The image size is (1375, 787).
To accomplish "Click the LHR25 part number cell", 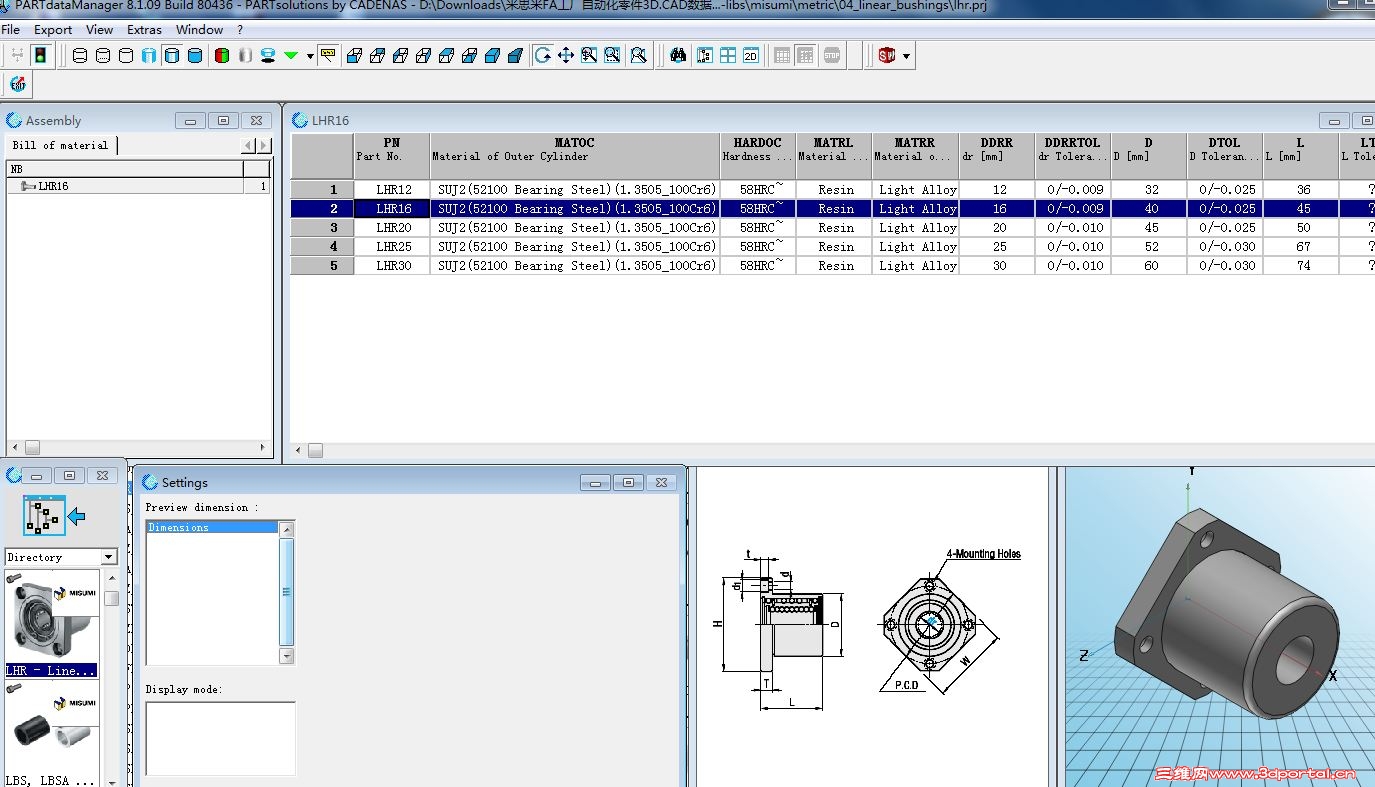I will point(392,247).
